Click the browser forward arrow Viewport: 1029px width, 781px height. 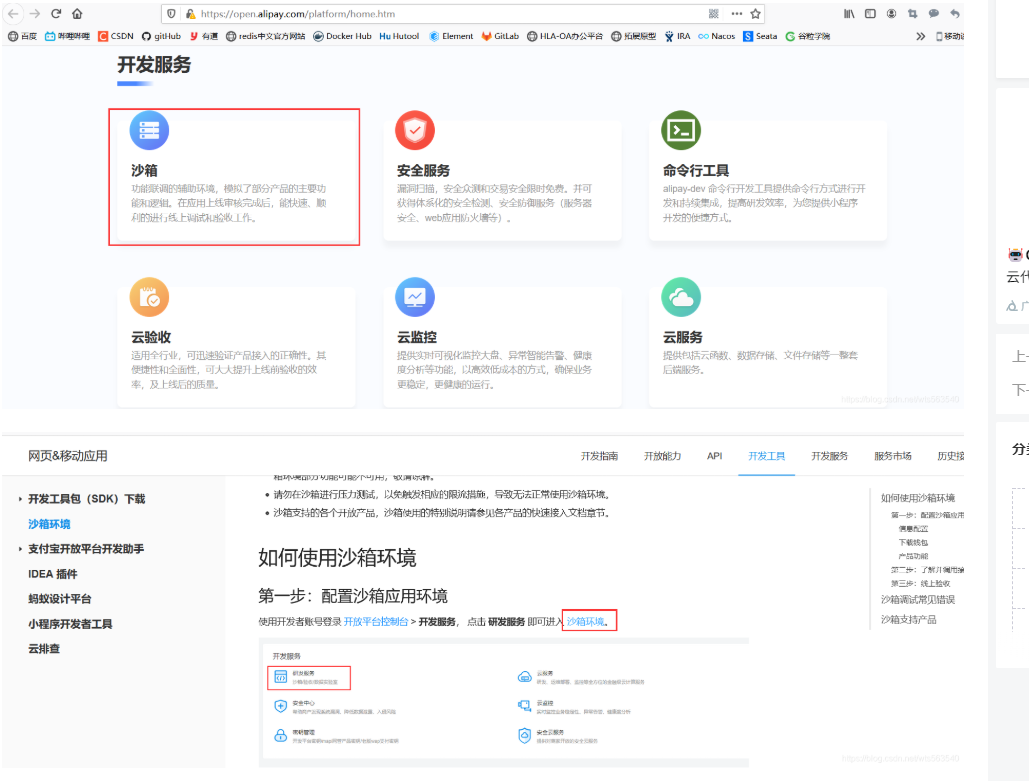pyautogui.click(x=35, y=13)
